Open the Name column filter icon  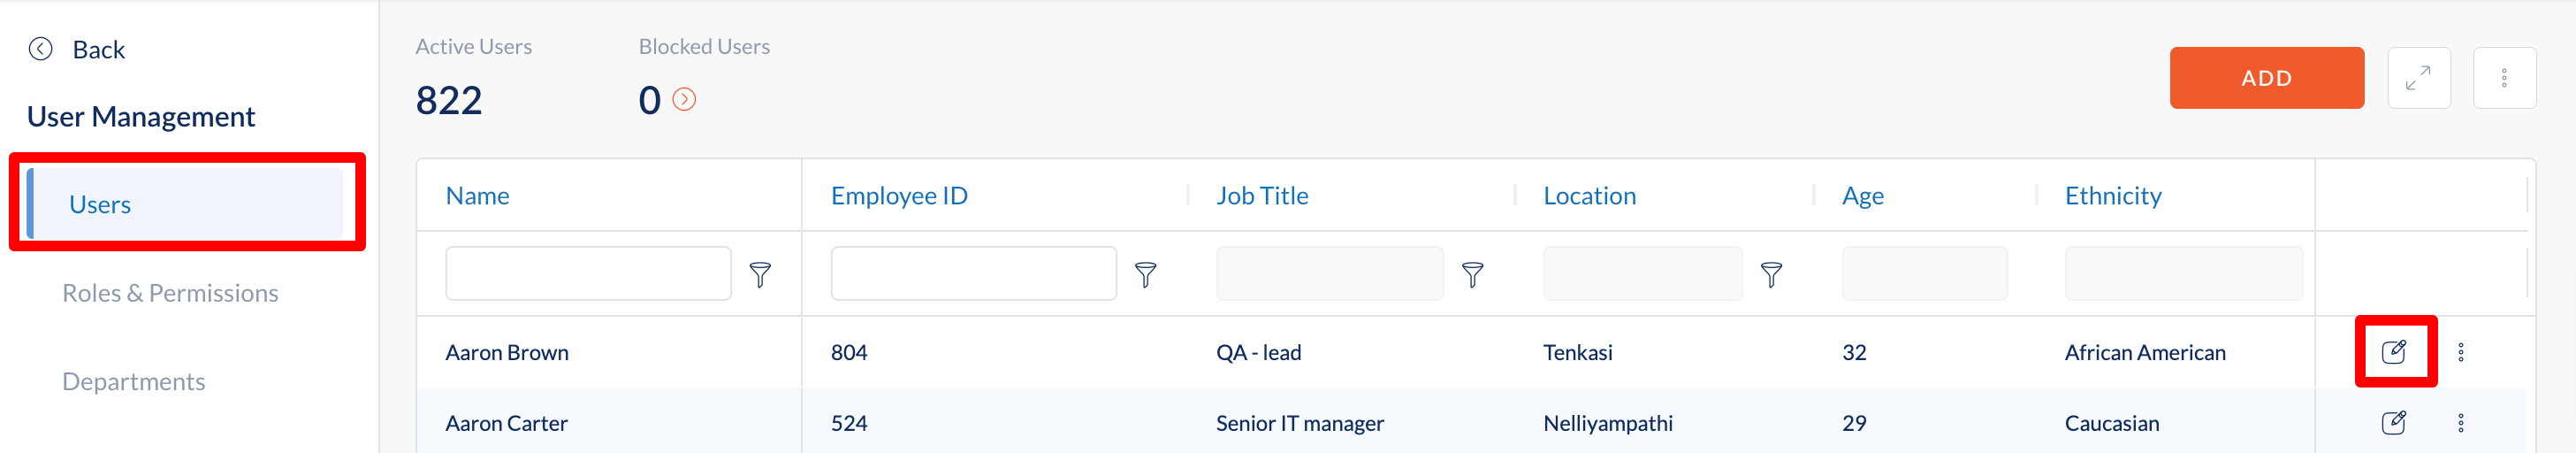point(760,275)
